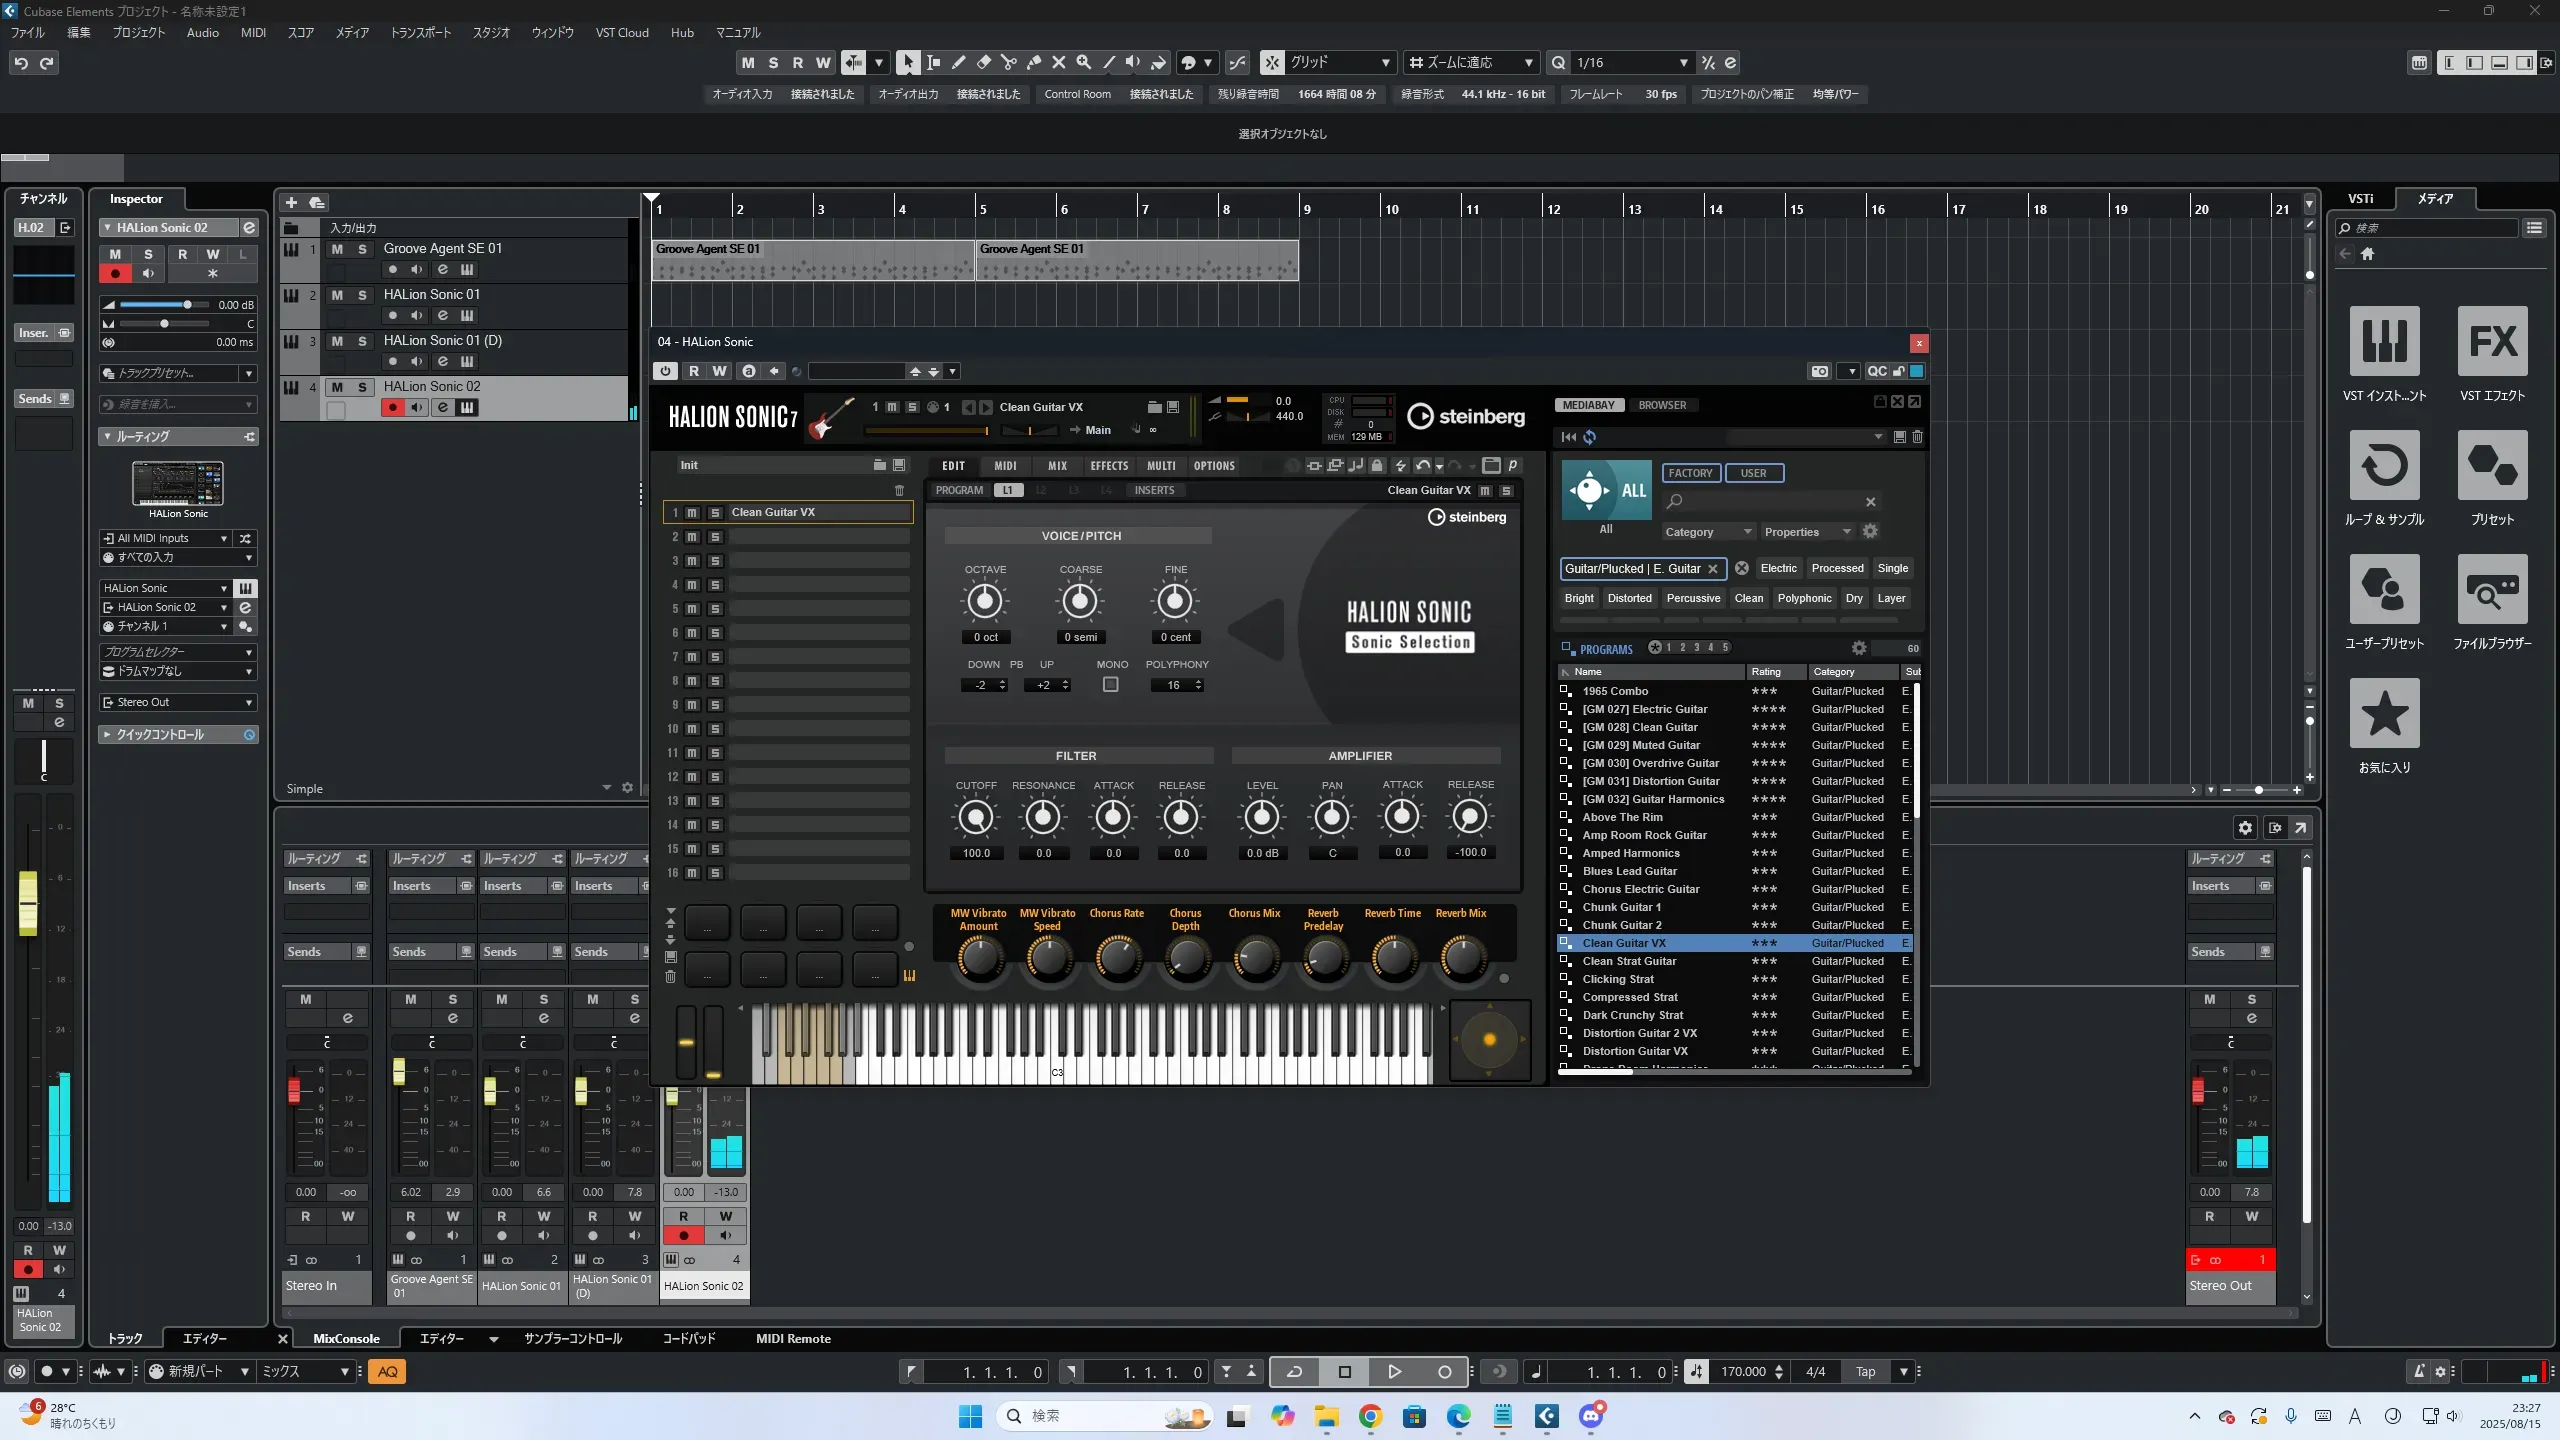This screenshot has height=1440, width=2560.
Task: Click the Add Track plus icon
Action: pyautogui.click(x=291, y=202)
